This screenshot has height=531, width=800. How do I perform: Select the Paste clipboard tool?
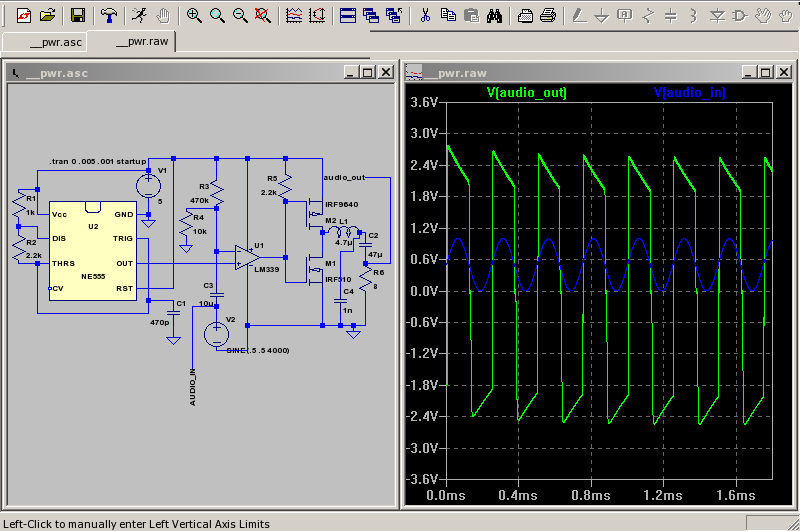471,15
